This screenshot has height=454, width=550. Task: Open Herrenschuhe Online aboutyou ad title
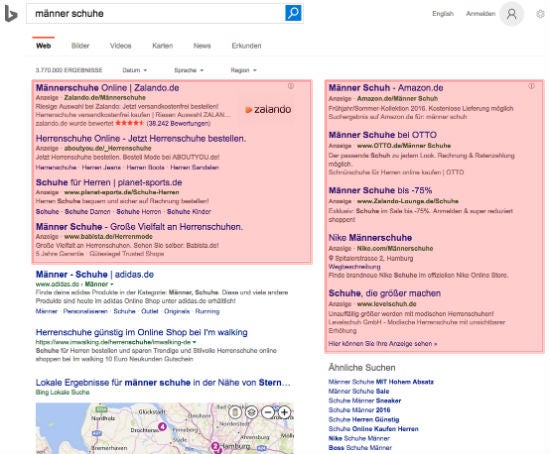click(141, 139)
